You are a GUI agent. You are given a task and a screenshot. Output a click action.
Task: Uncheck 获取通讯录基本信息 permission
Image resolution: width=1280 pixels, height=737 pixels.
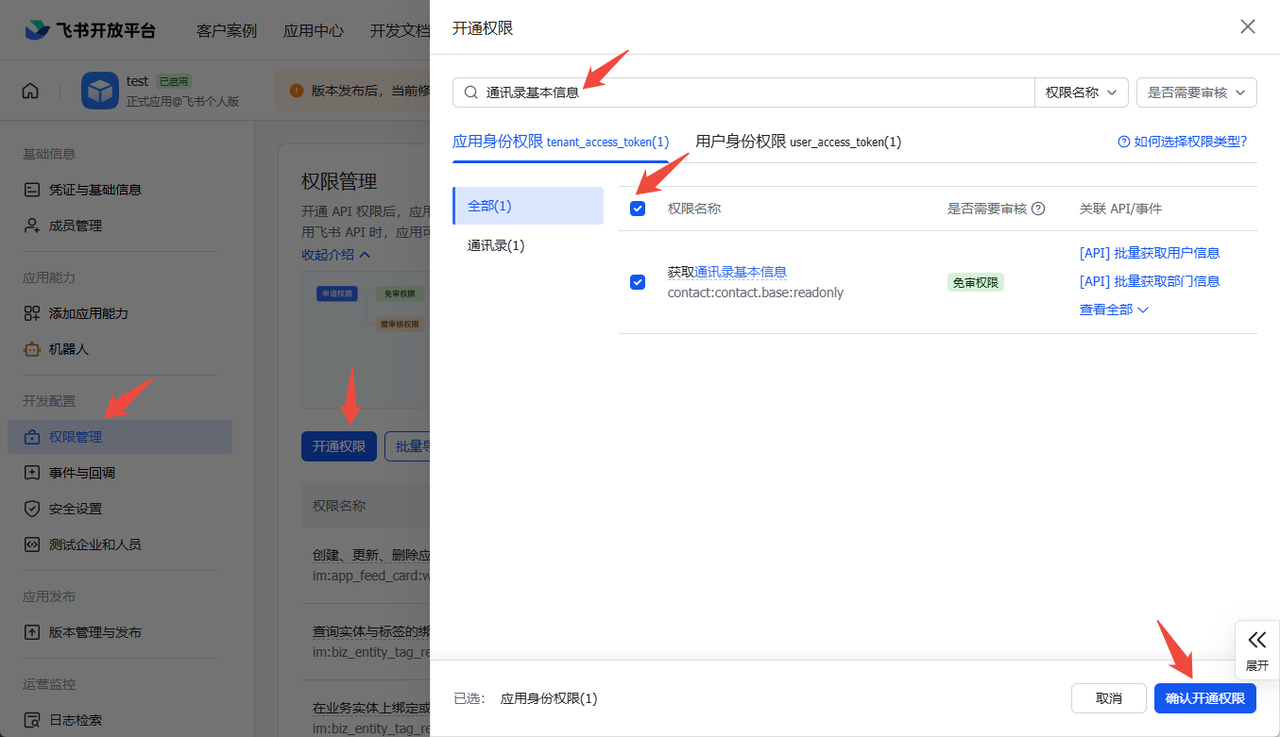tap(637, 282)
